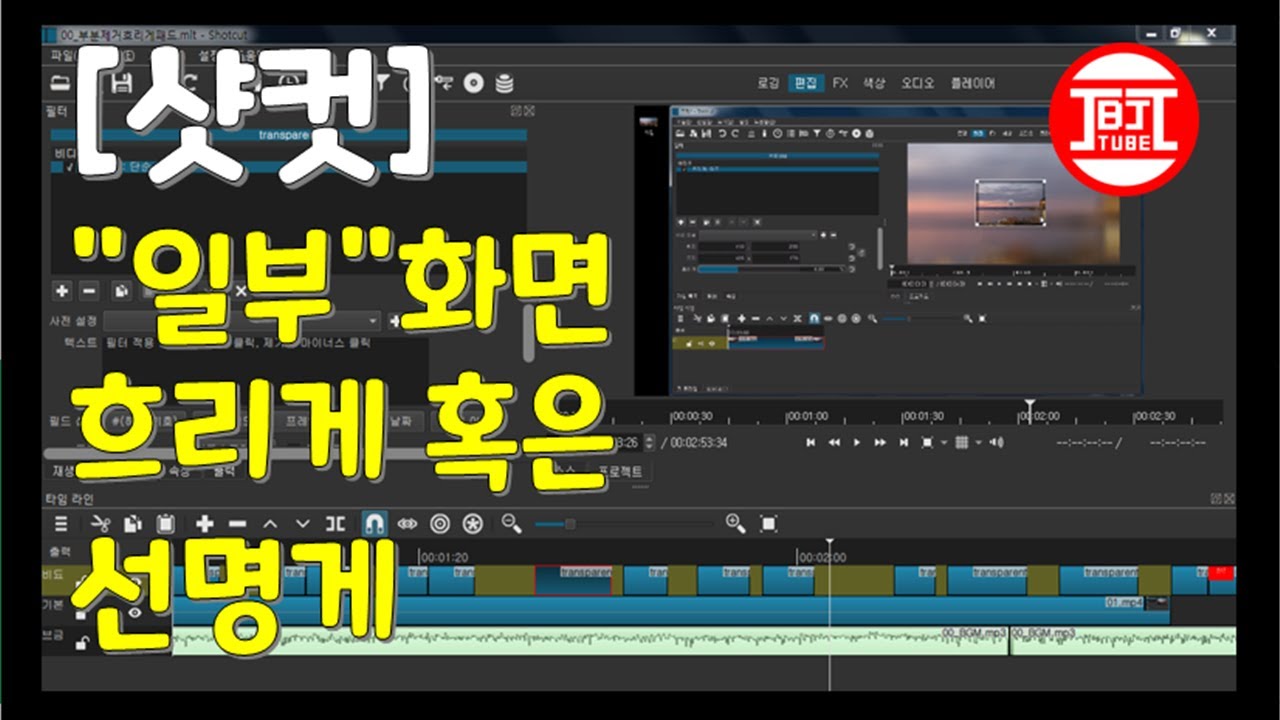Open the Export disc icon

point(474,83)
